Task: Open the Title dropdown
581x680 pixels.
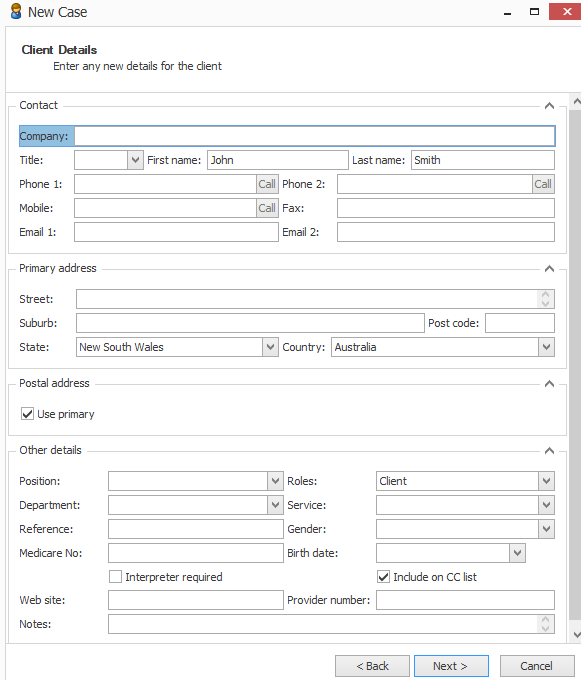Action: [135, 160]
